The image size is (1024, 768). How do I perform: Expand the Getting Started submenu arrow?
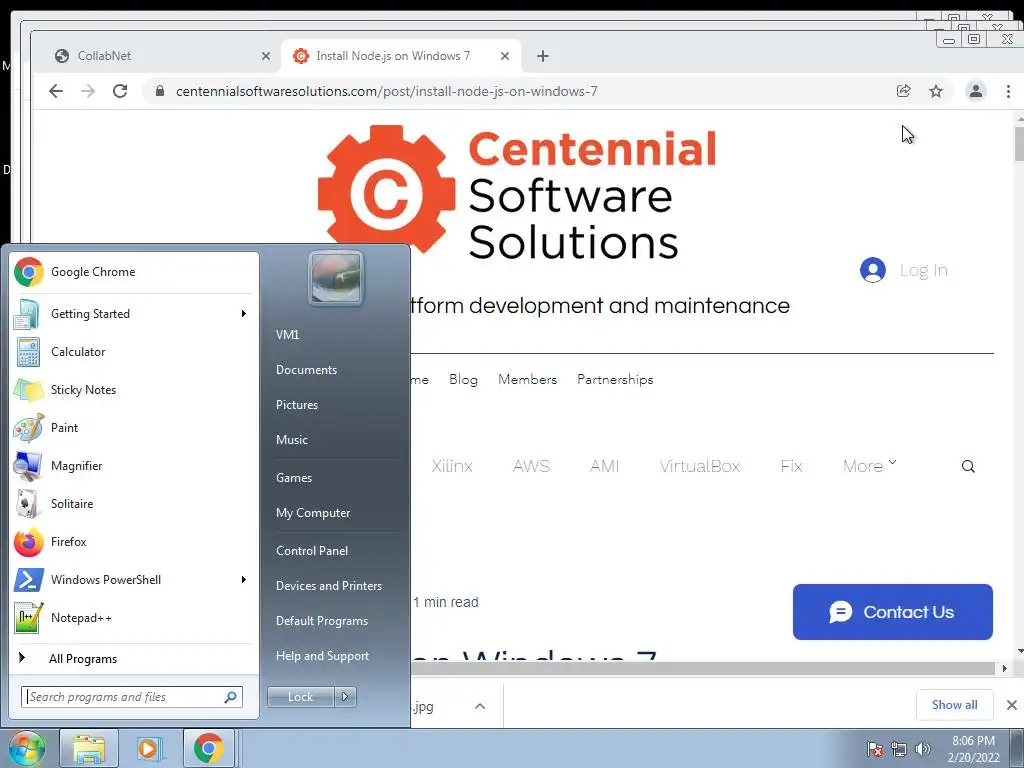coord(244,314)
